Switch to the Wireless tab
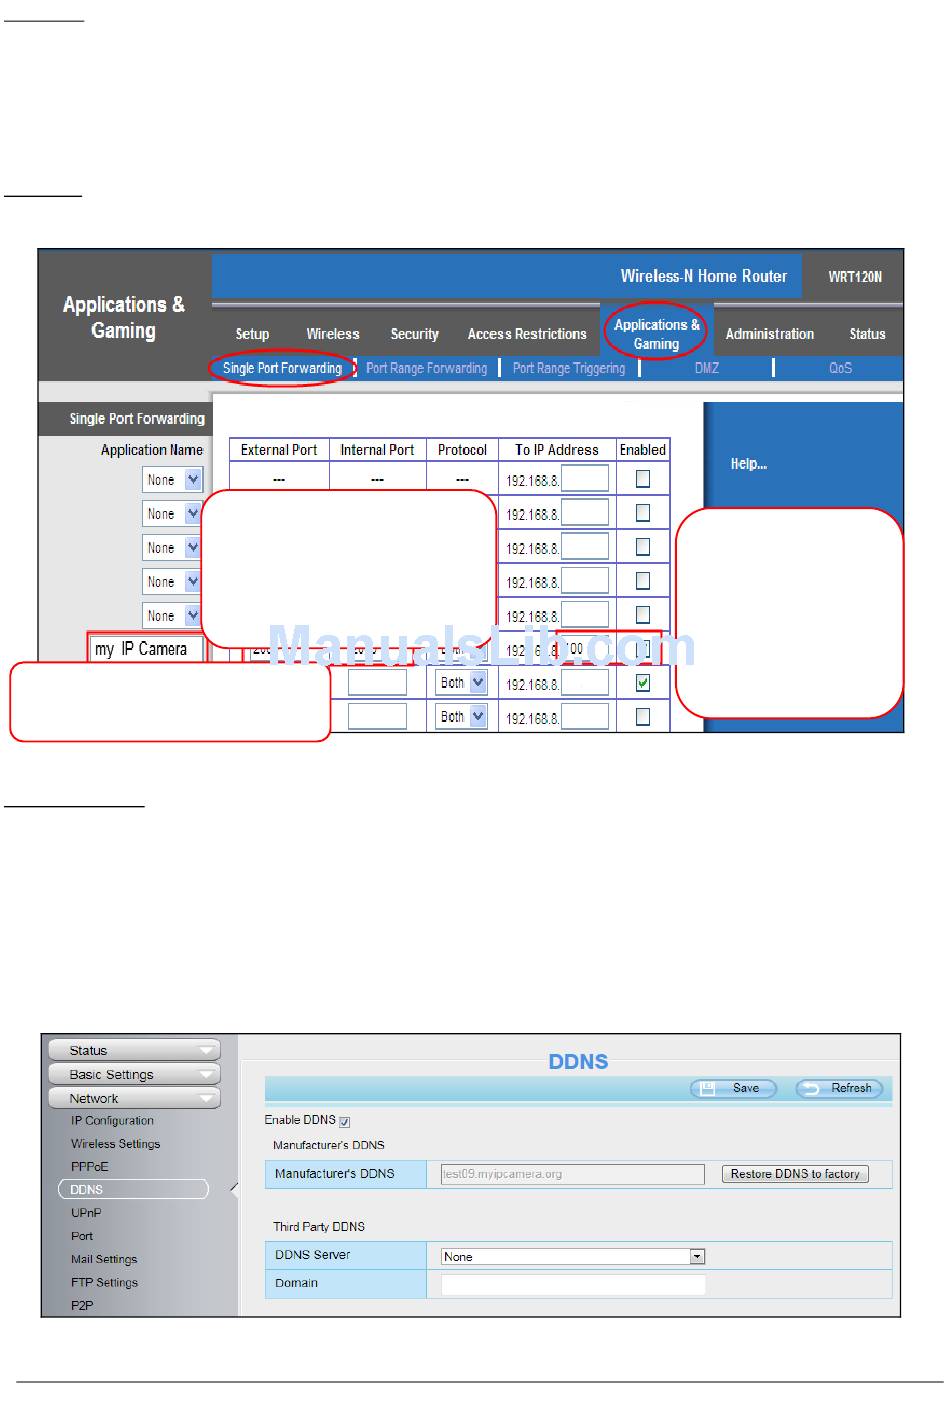950x1401 pixels. 332,334
